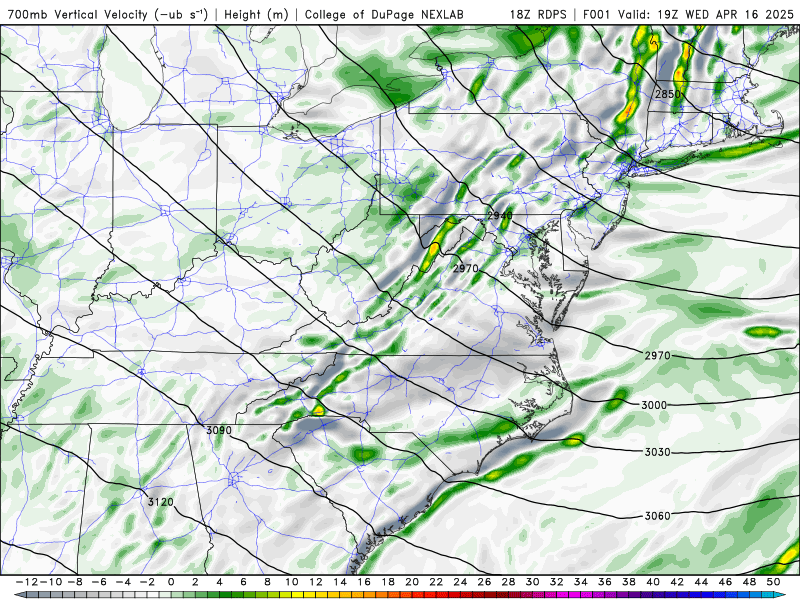Screen dimensions: 800x600
Task: Select the "-8" color scale value
Action: tap(74, 582)
